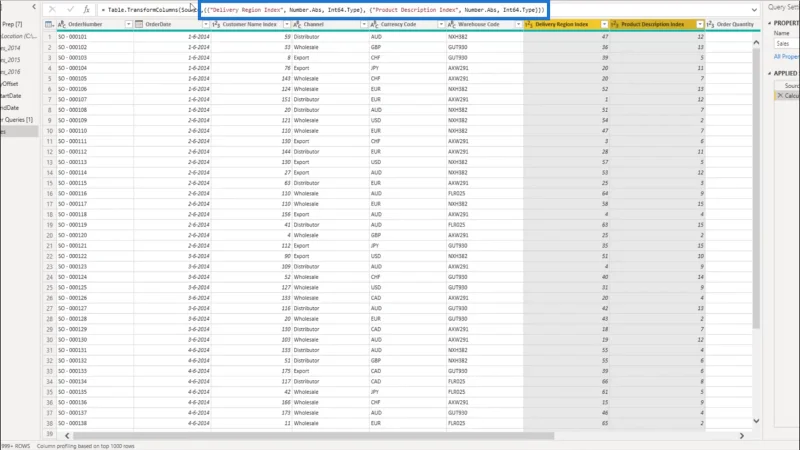Screen dimensions: 800x450
Task: Select the Source applied step
Action: (791, 85)
